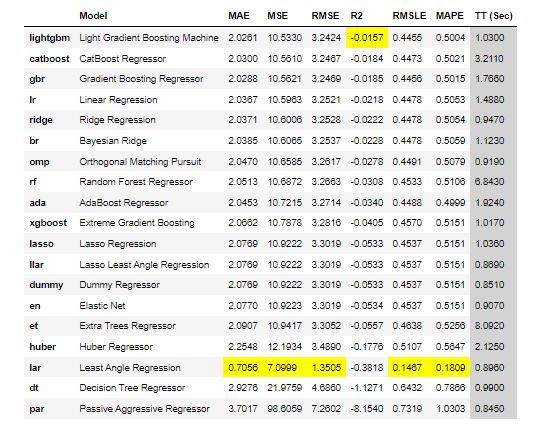
Task: Select the lightgbm row index
Action: pyautogui.click(x=50, y=38)
